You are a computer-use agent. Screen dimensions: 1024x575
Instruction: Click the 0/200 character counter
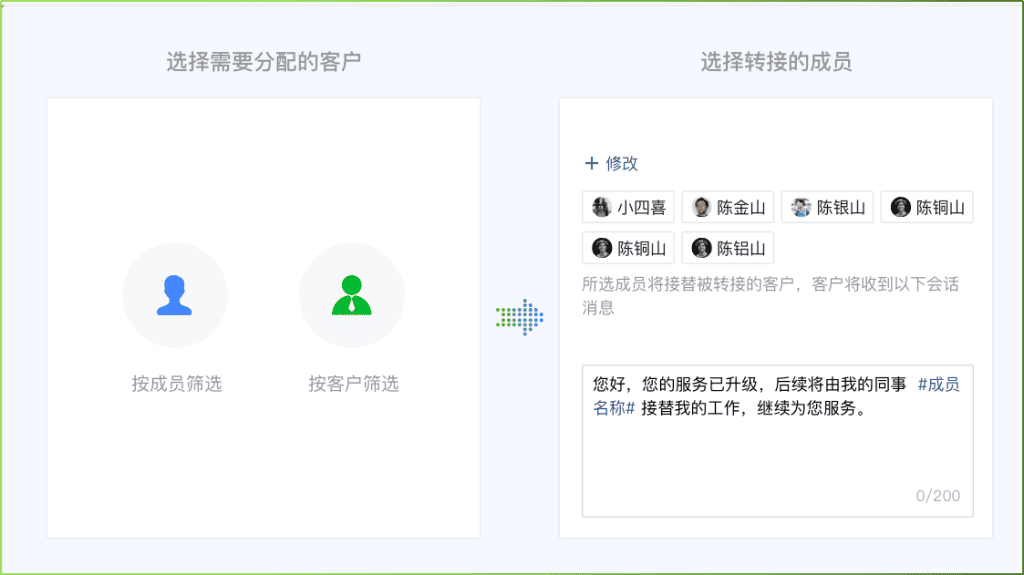click(x=937, y=496)
